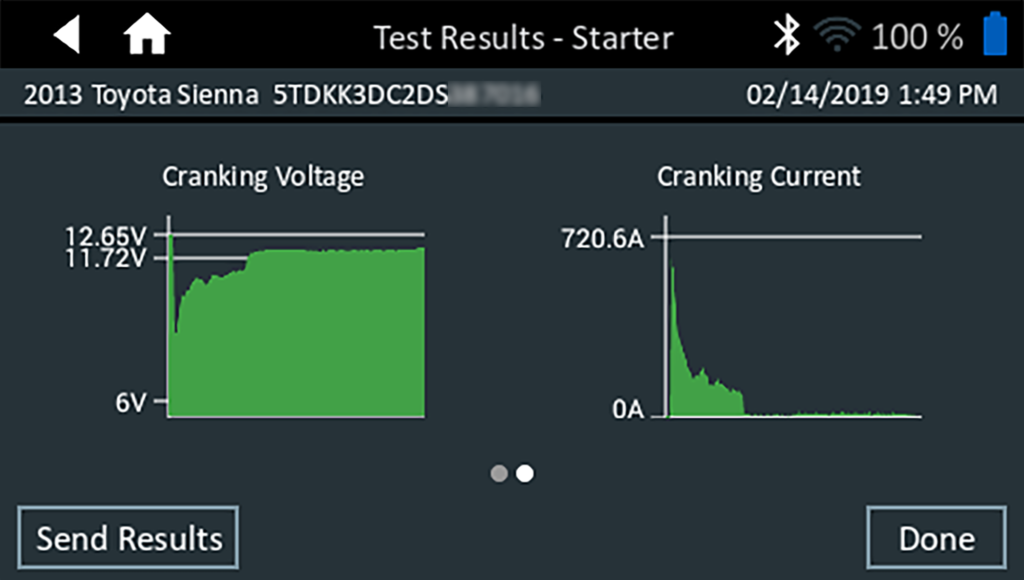
Task: Tap the Cranking Current heading
Action: point(759,178)
